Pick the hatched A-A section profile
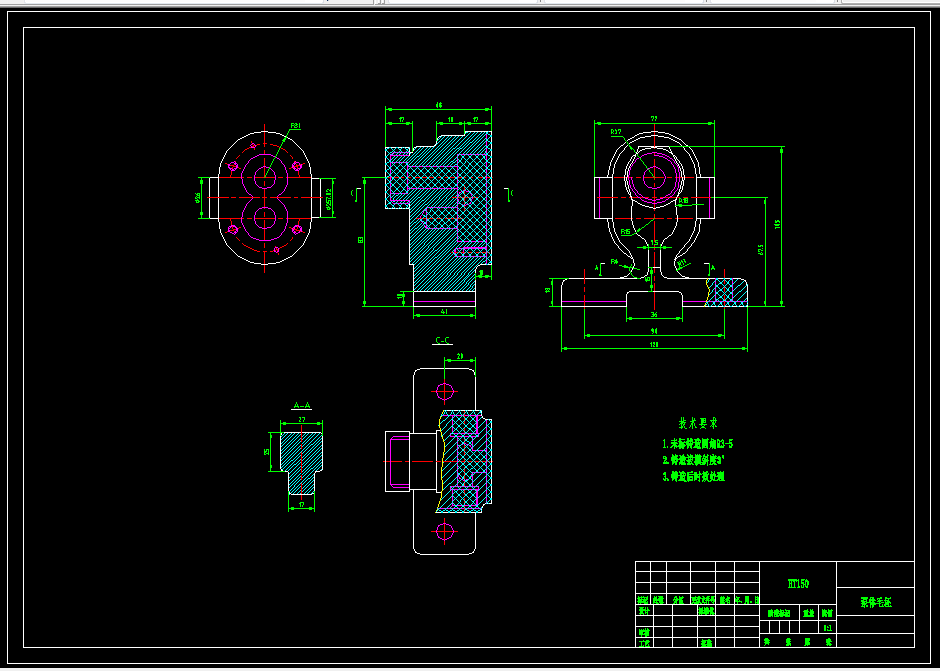This screenshot has width=940, height=671. tap(302, 463)
